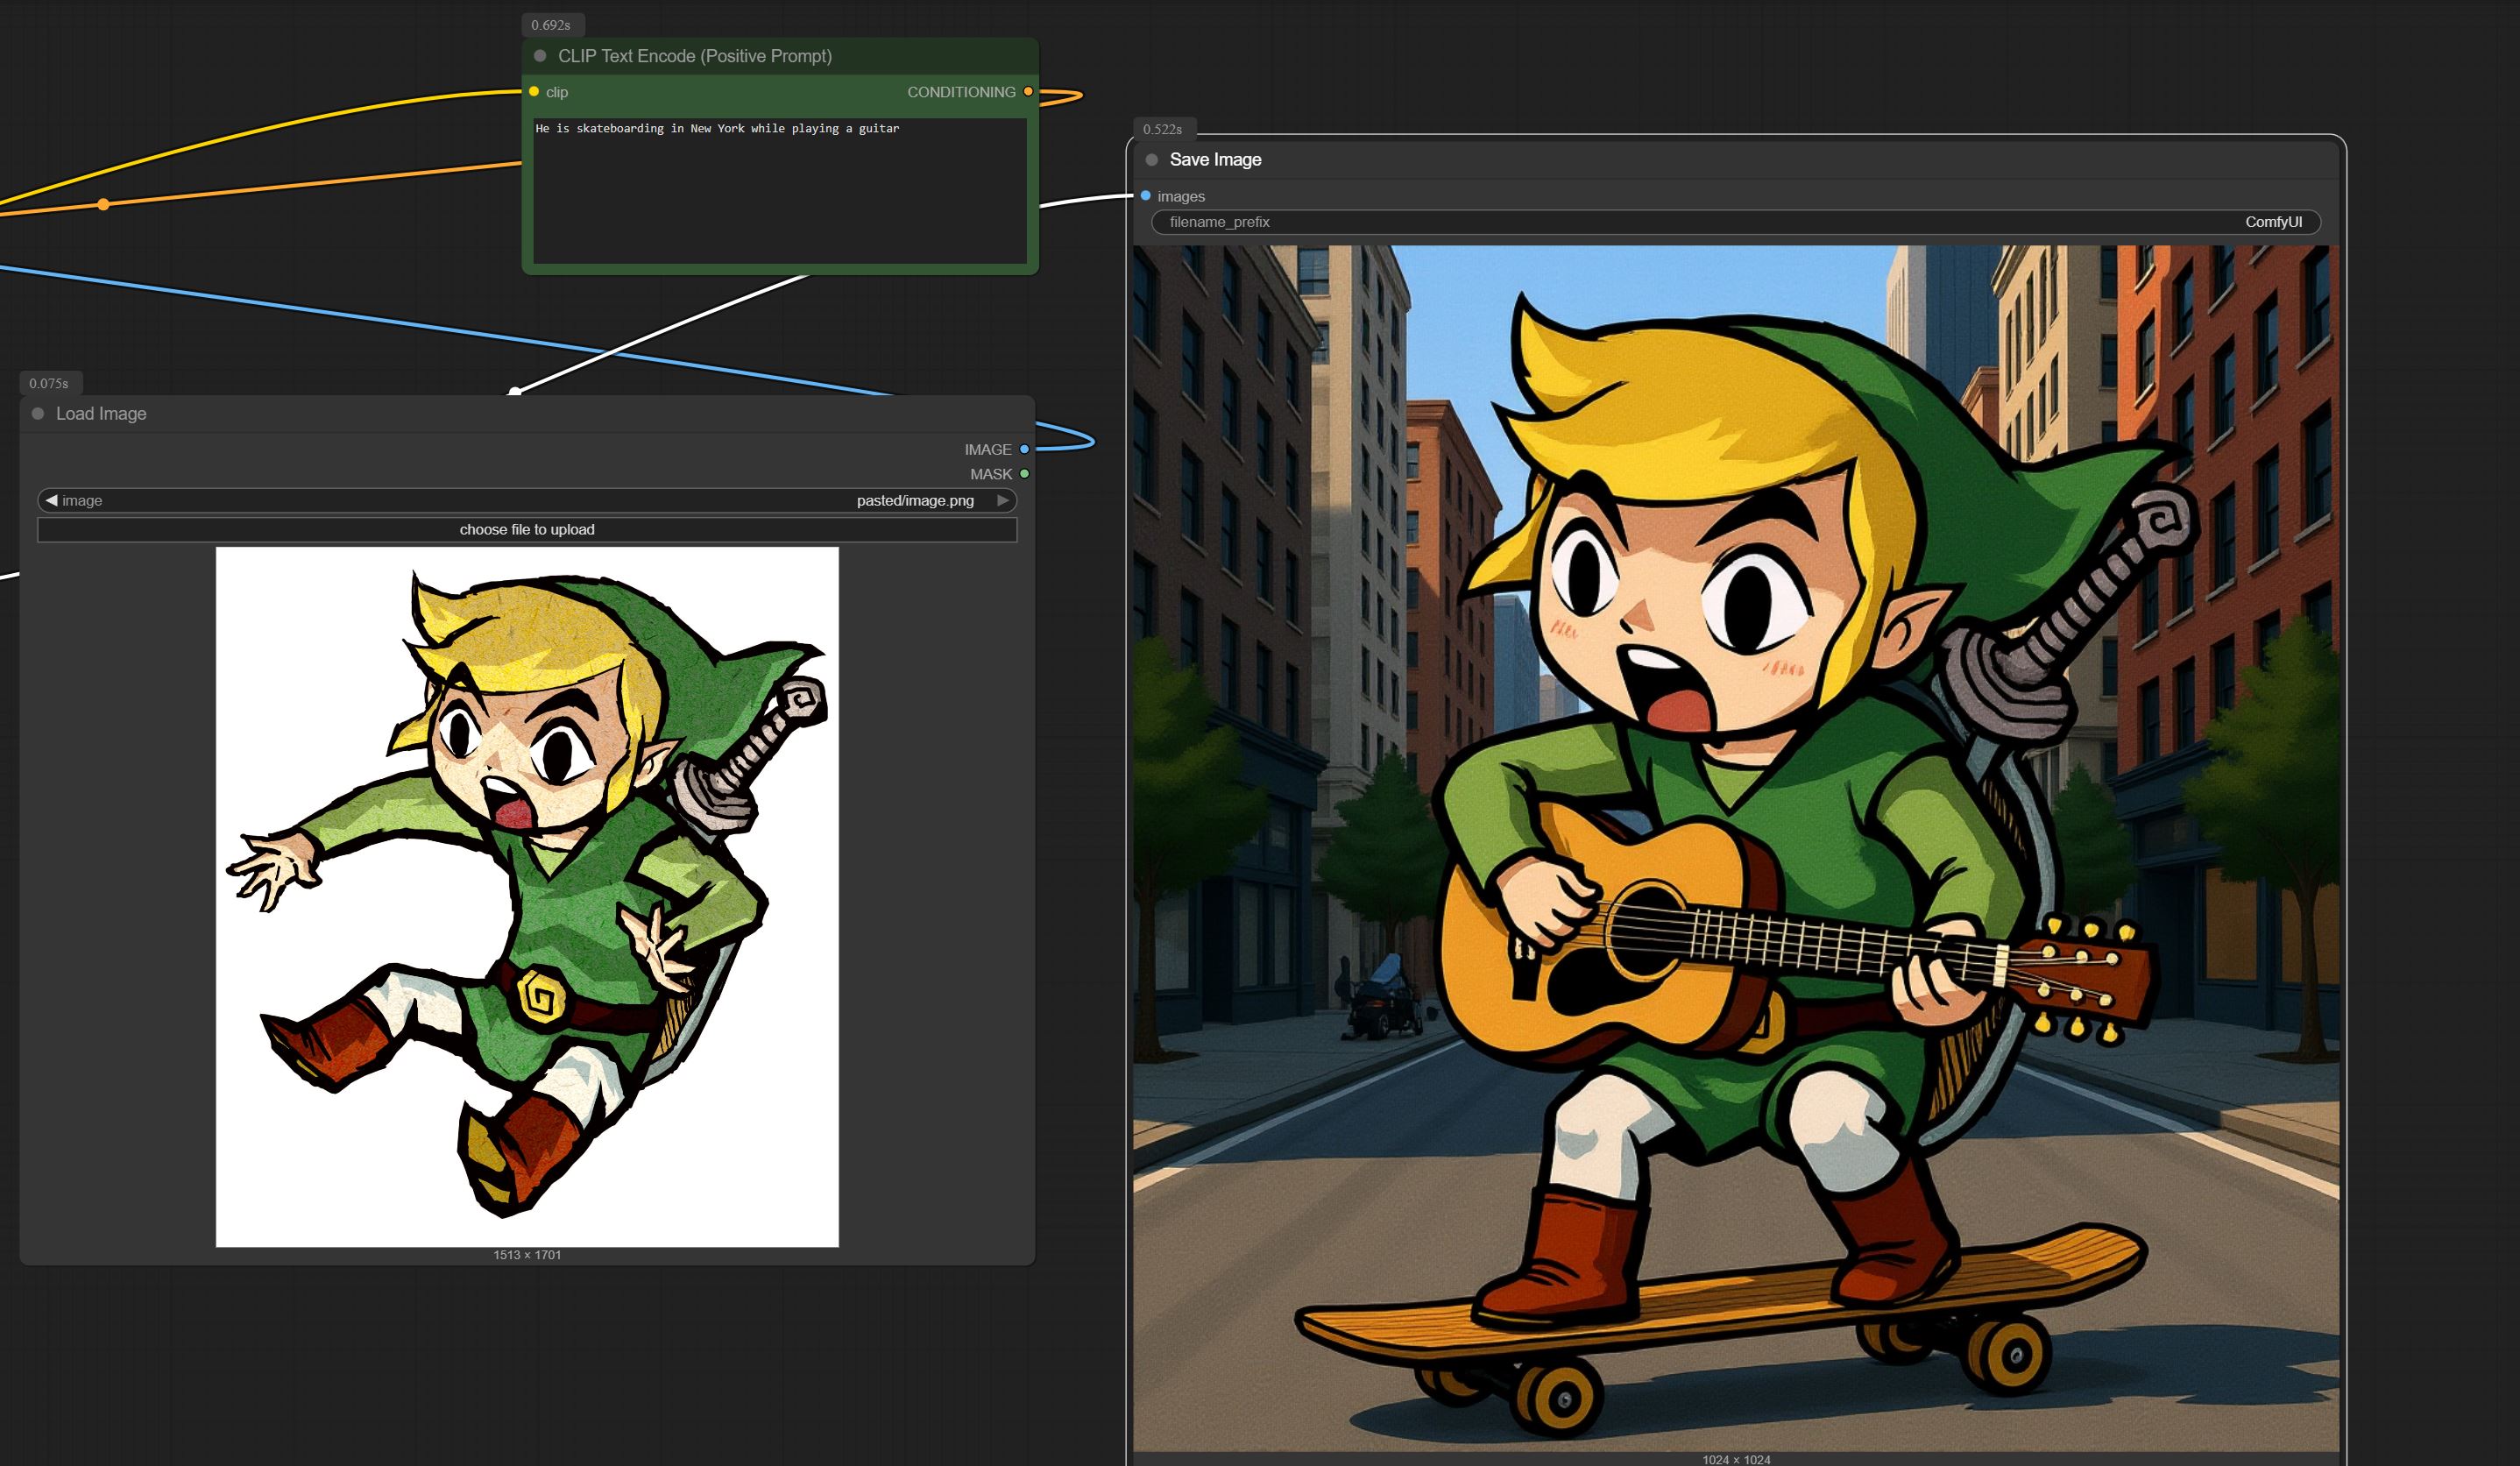This screenshot has height=1466, width=2520.
Task: Select the previous image with the left arrow
Action: click(x=51, y=500)
